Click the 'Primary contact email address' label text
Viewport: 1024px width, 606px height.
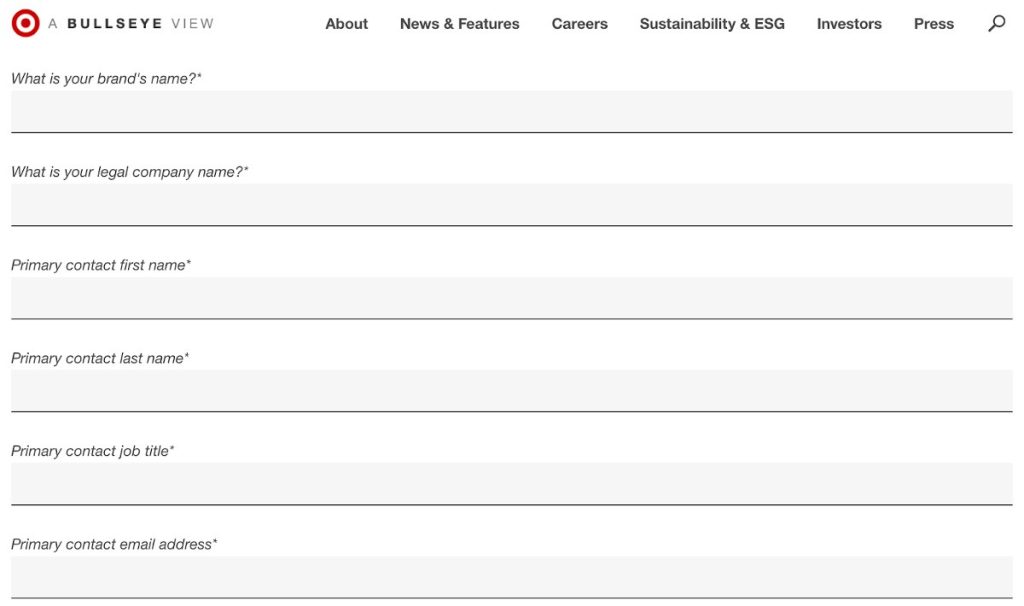point(114,544)
